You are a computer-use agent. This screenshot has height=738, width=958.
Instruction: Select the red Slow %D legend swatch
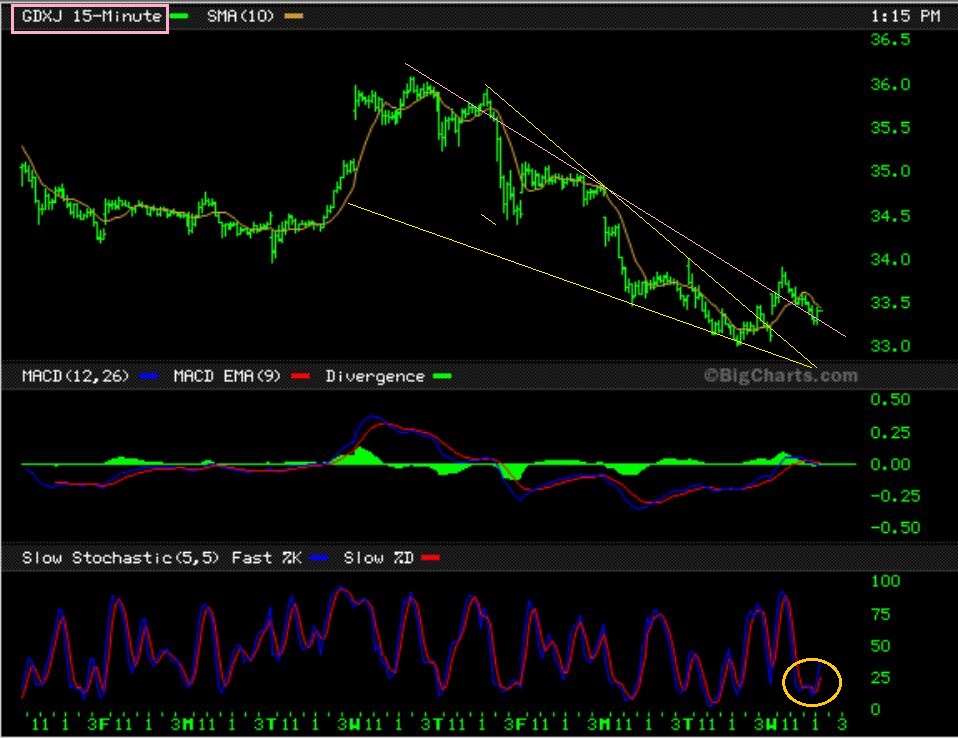tap(431, 557)
